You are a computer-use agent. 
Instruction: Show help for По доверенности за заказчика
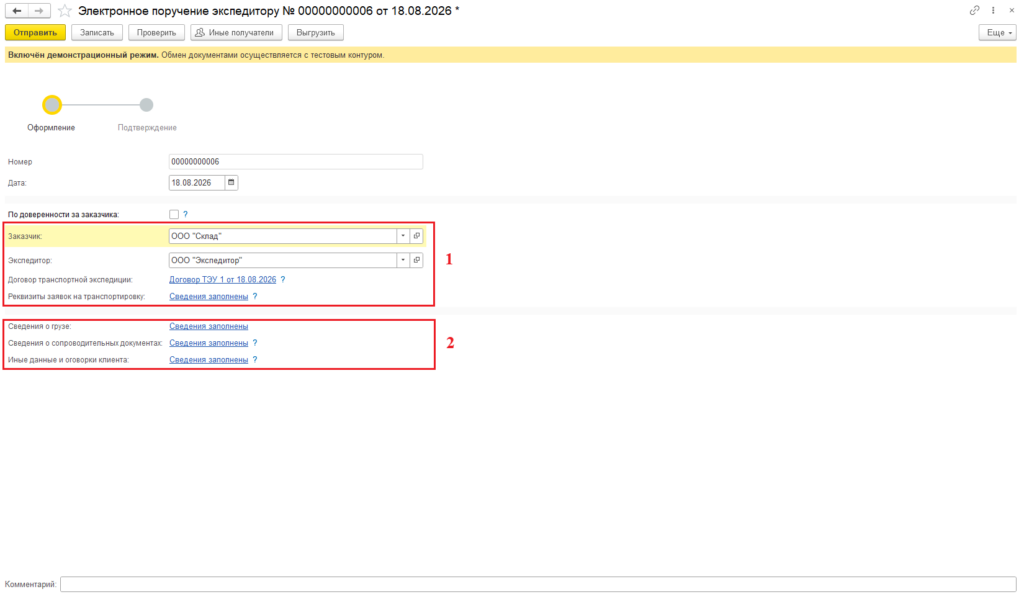[x=185, y=214]
